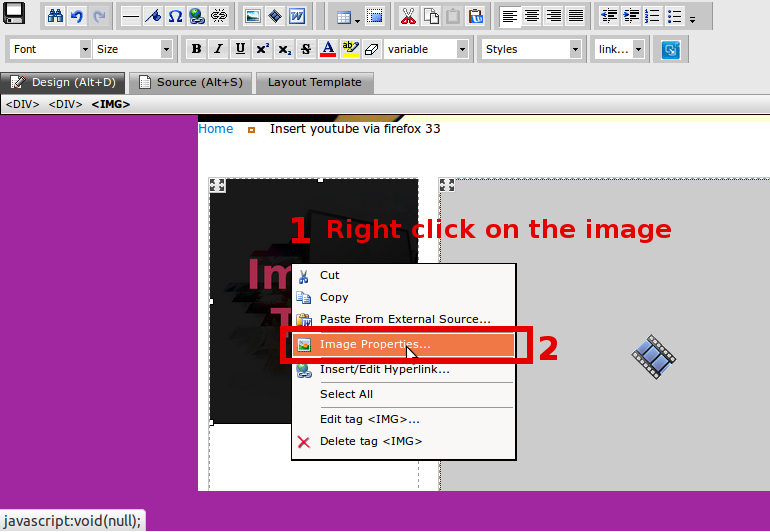Undo the last action

click(77, 16)
